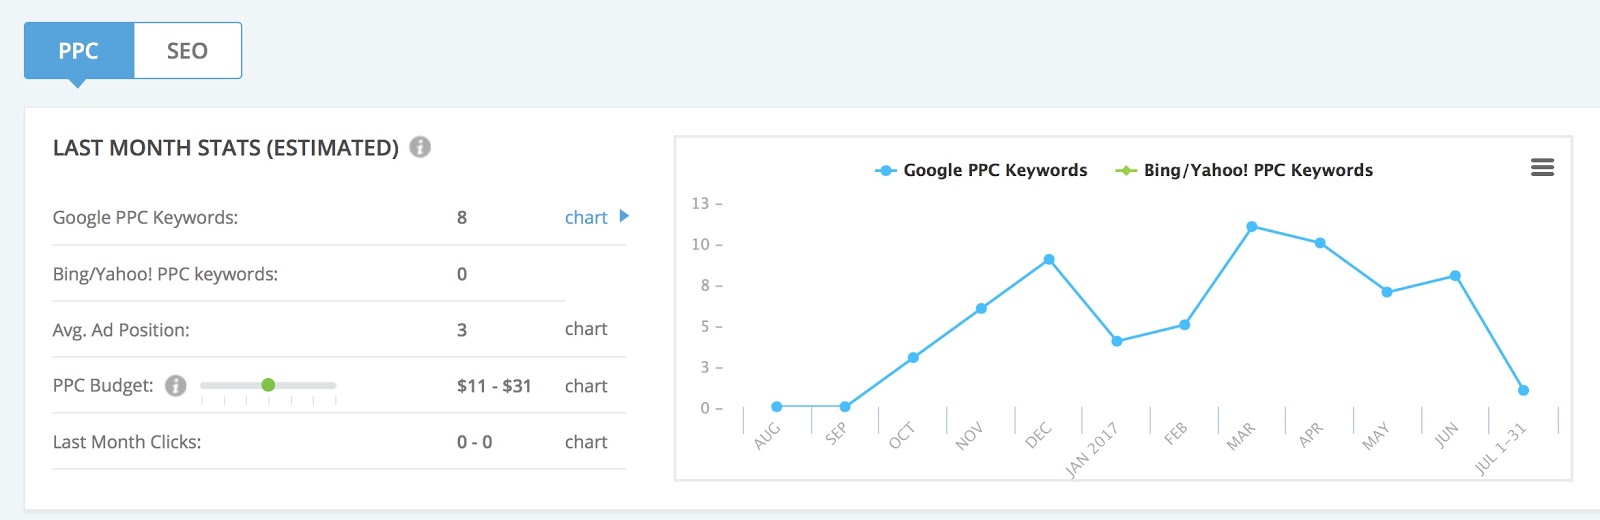Open the chart hamburger menu icon

click(x=1542, y=168)
